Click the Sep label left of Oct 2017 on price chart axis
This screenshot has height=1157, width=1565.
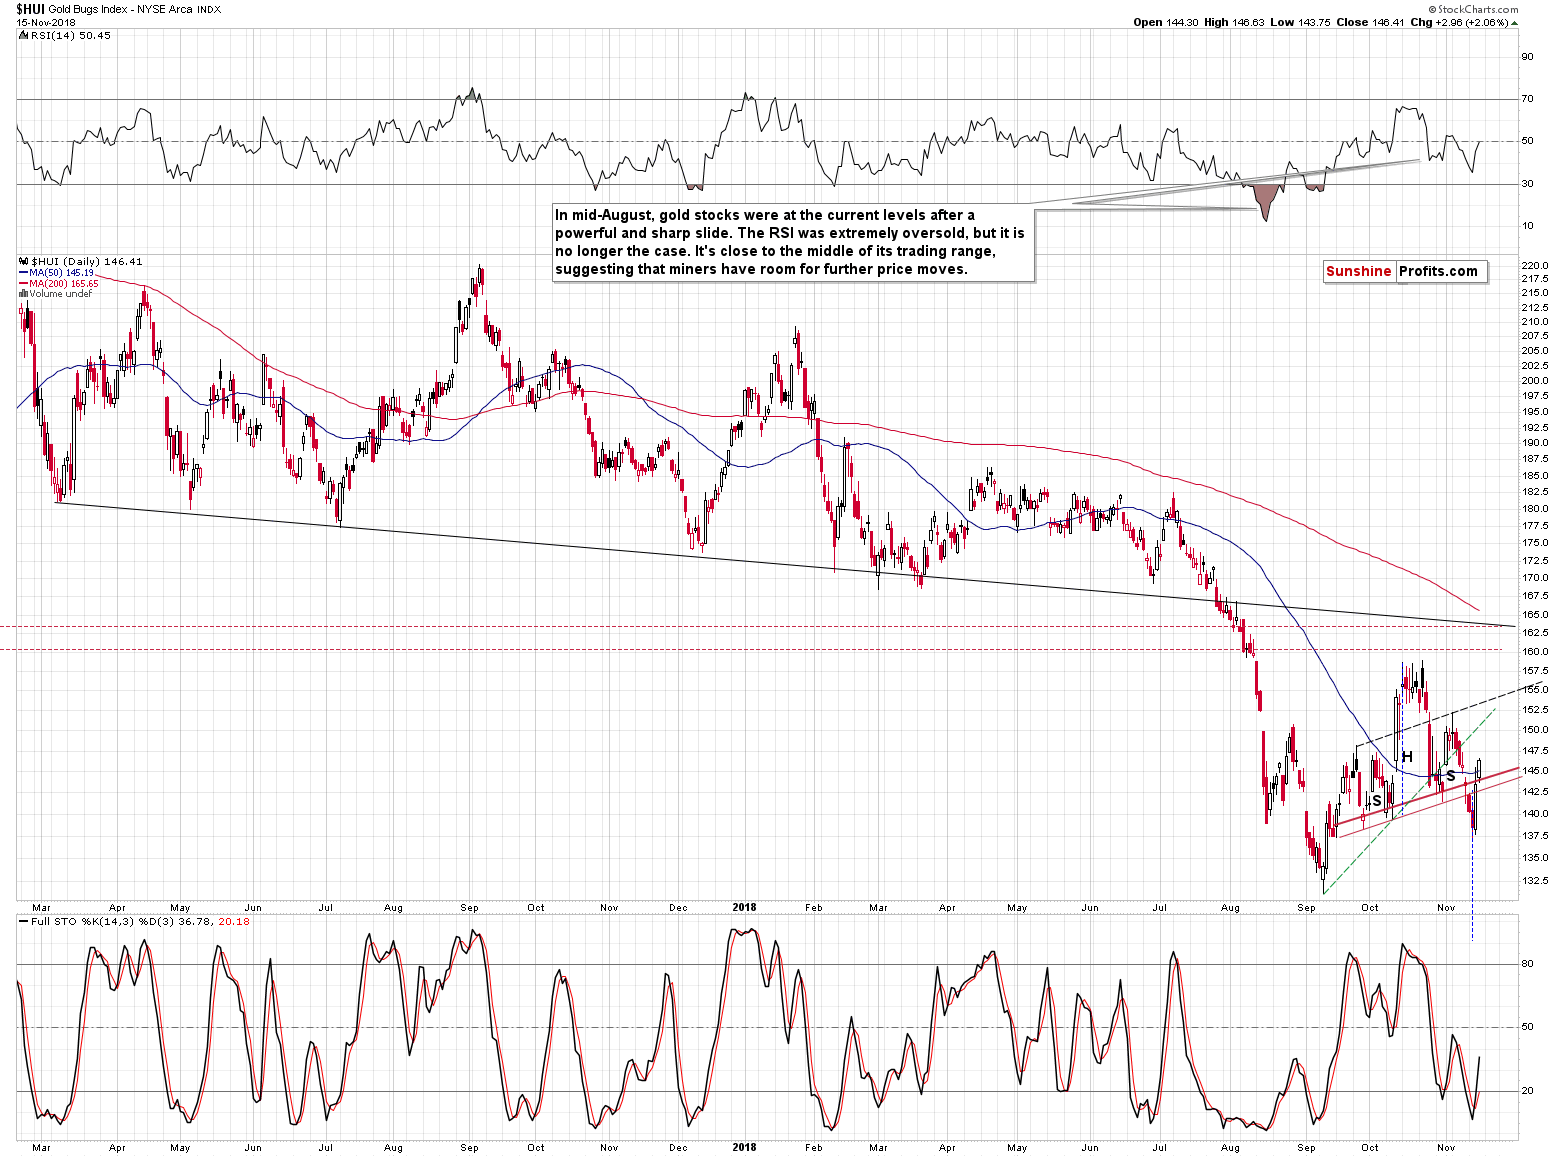469,908
